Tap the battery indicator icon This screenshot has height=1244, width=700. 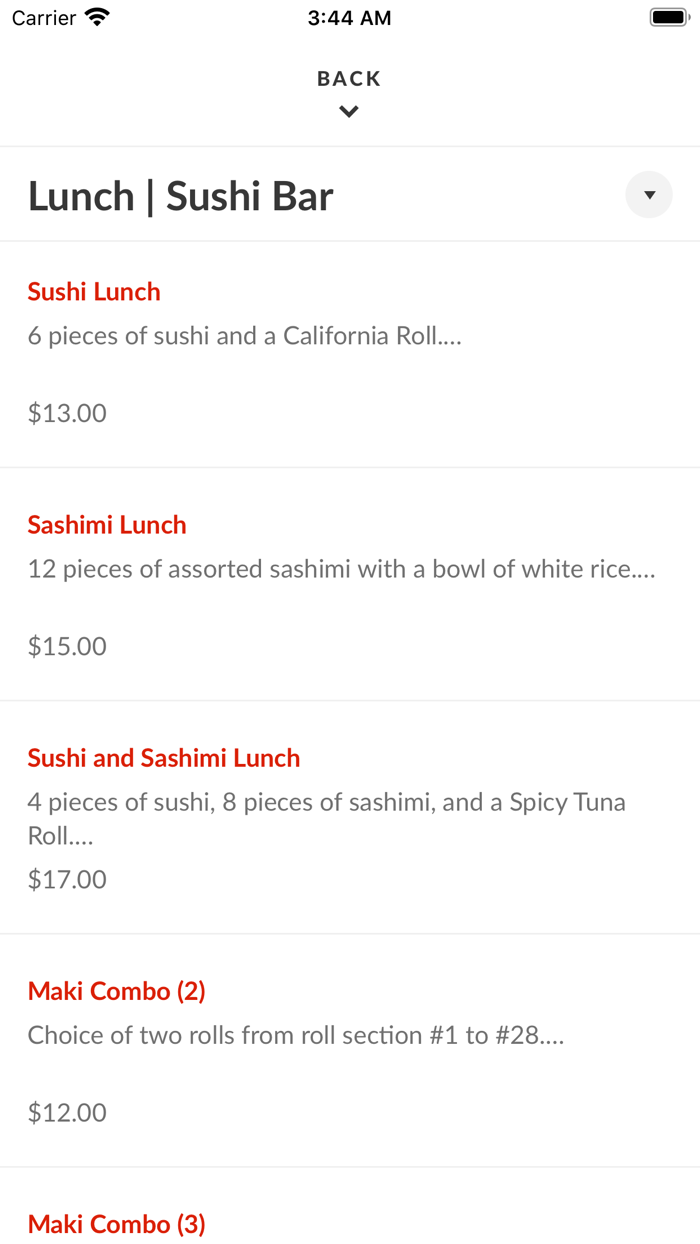pyautogui.click(x=668, y=17)
